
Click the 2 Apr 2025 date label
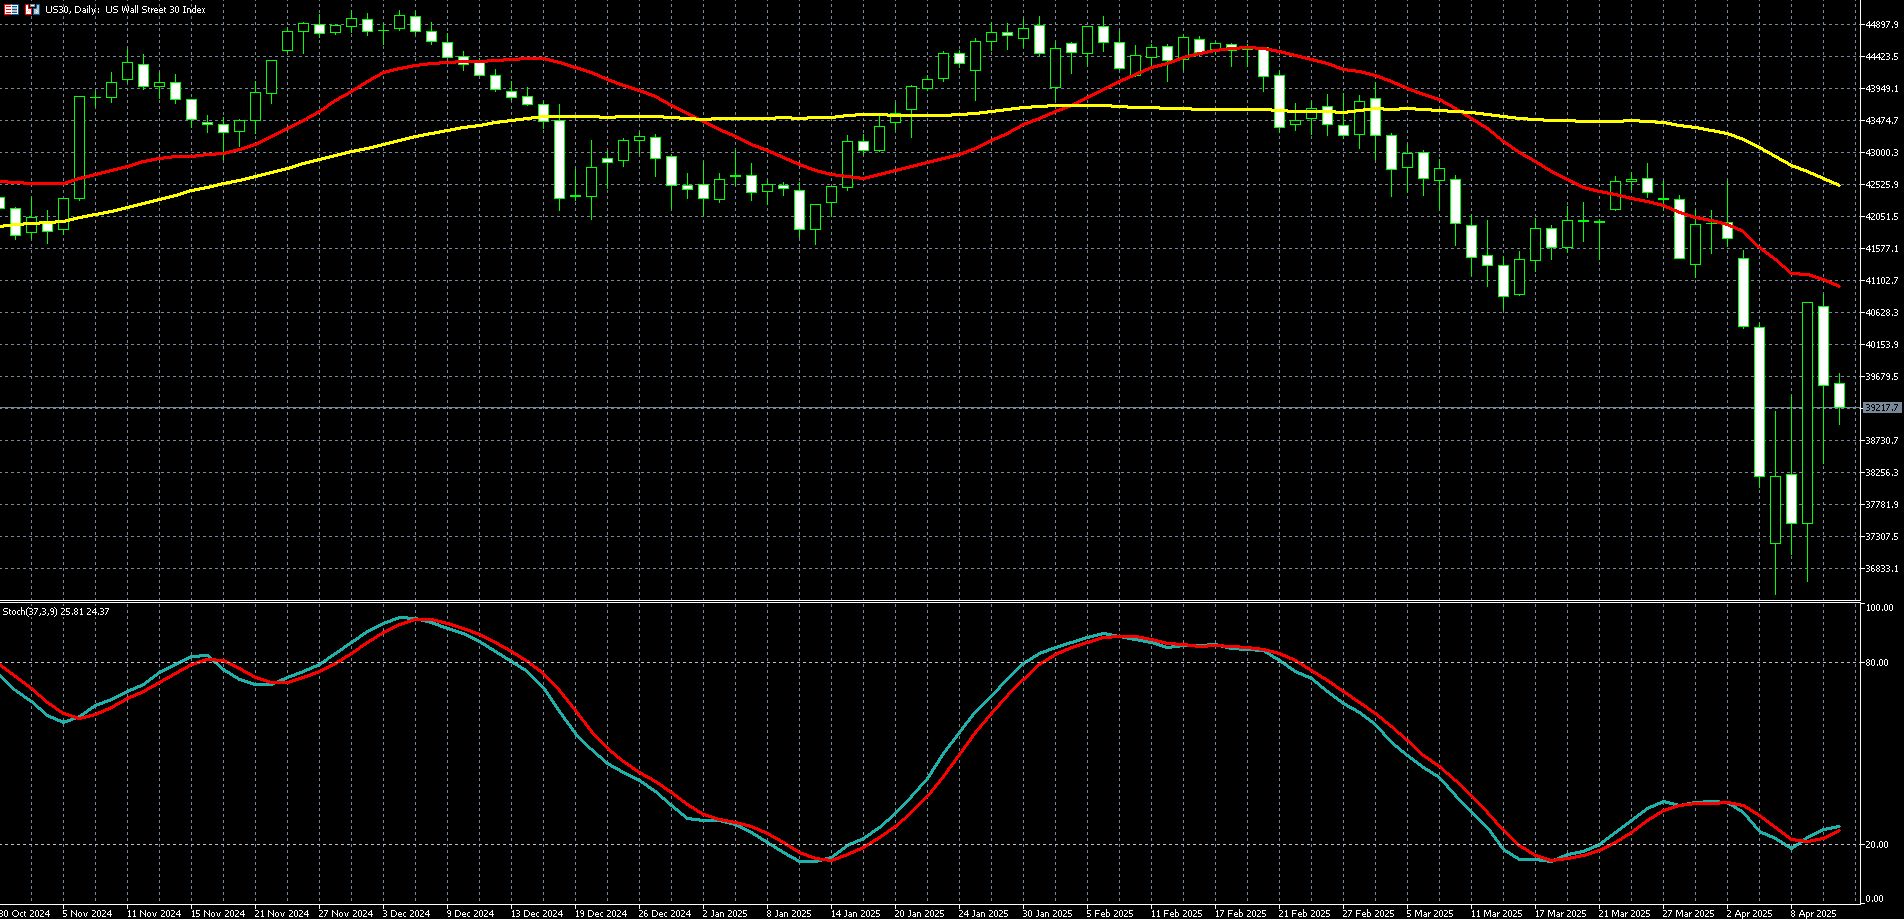pyautogui.click(x=1748, y=913)
